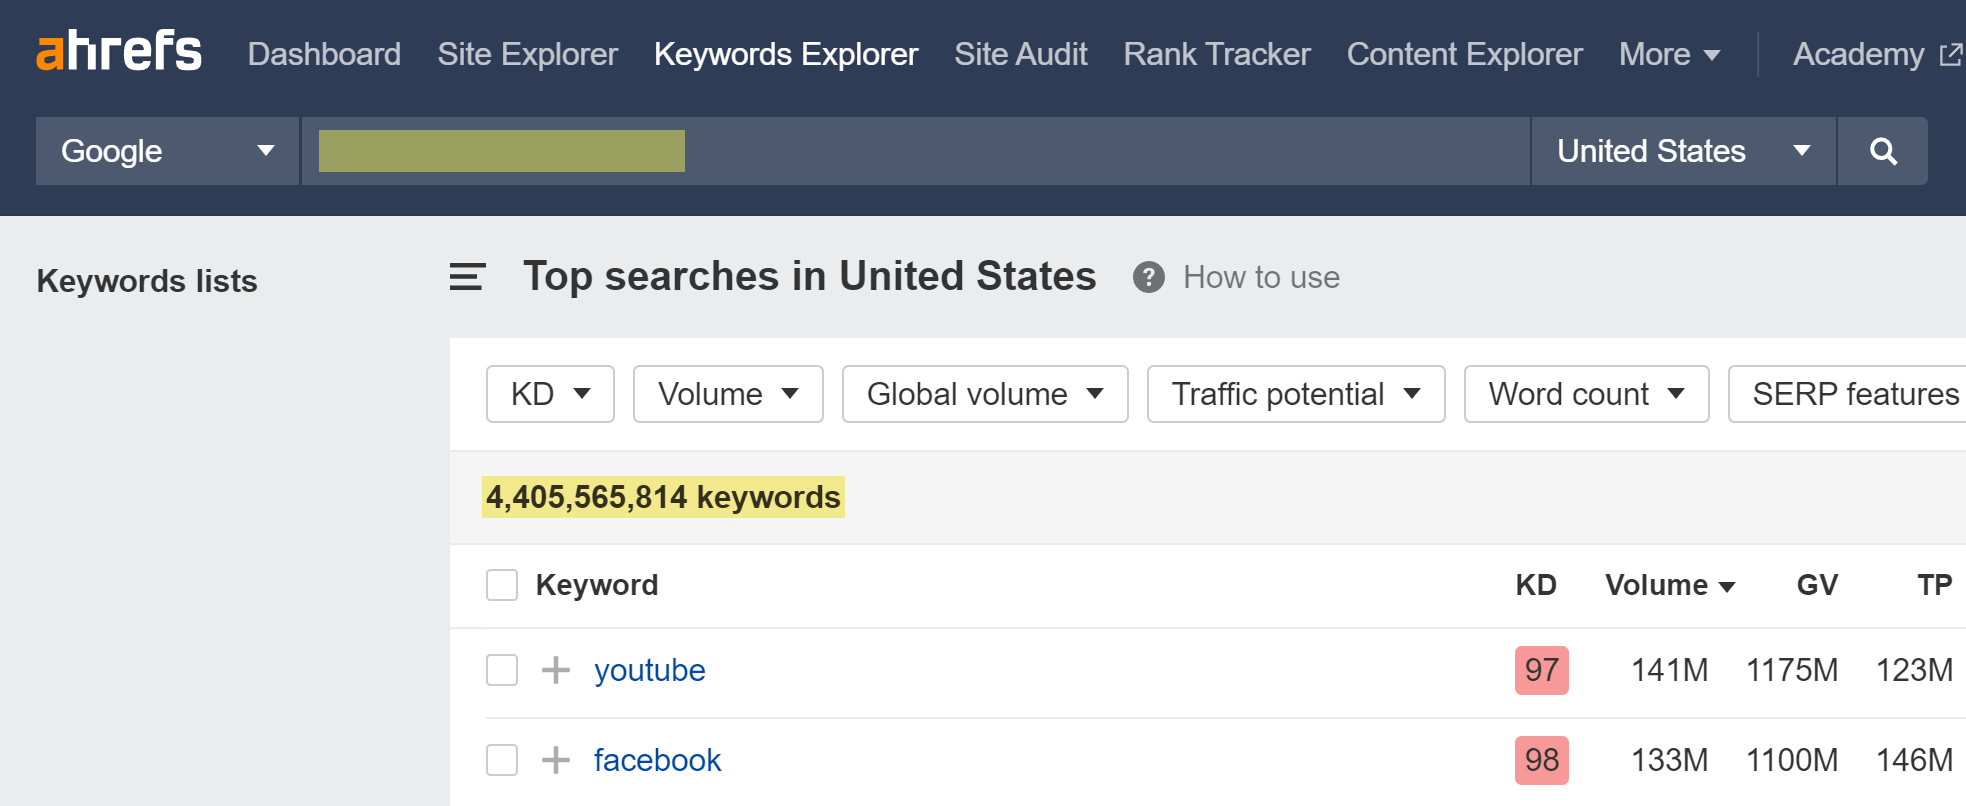Expand the KD filter dropdown
The width and height of the screenshot is (1966, 806).
tap(550, 394)
